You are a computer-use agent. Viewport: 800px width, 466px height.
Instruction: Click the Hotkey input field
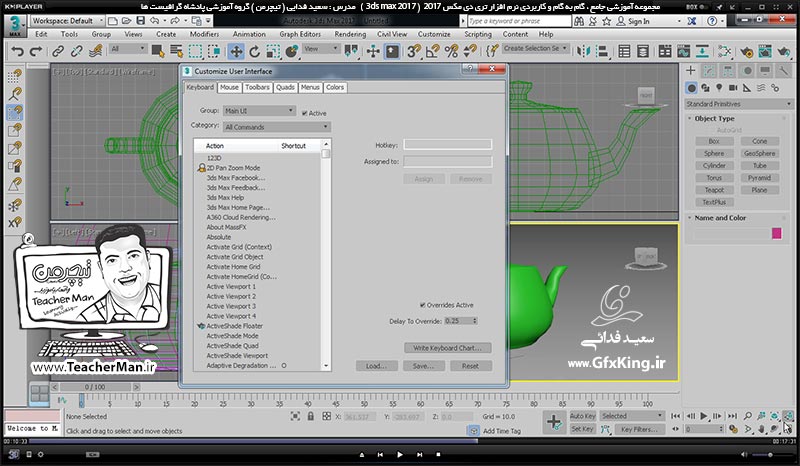[x=447, y=145]
